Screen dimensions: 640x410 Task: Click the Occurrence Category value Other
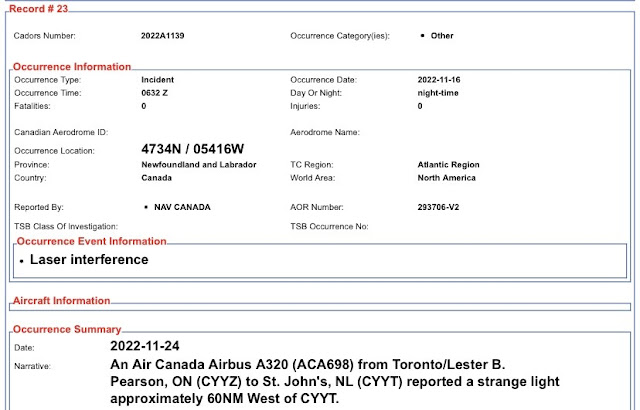(x=441, y=36)
